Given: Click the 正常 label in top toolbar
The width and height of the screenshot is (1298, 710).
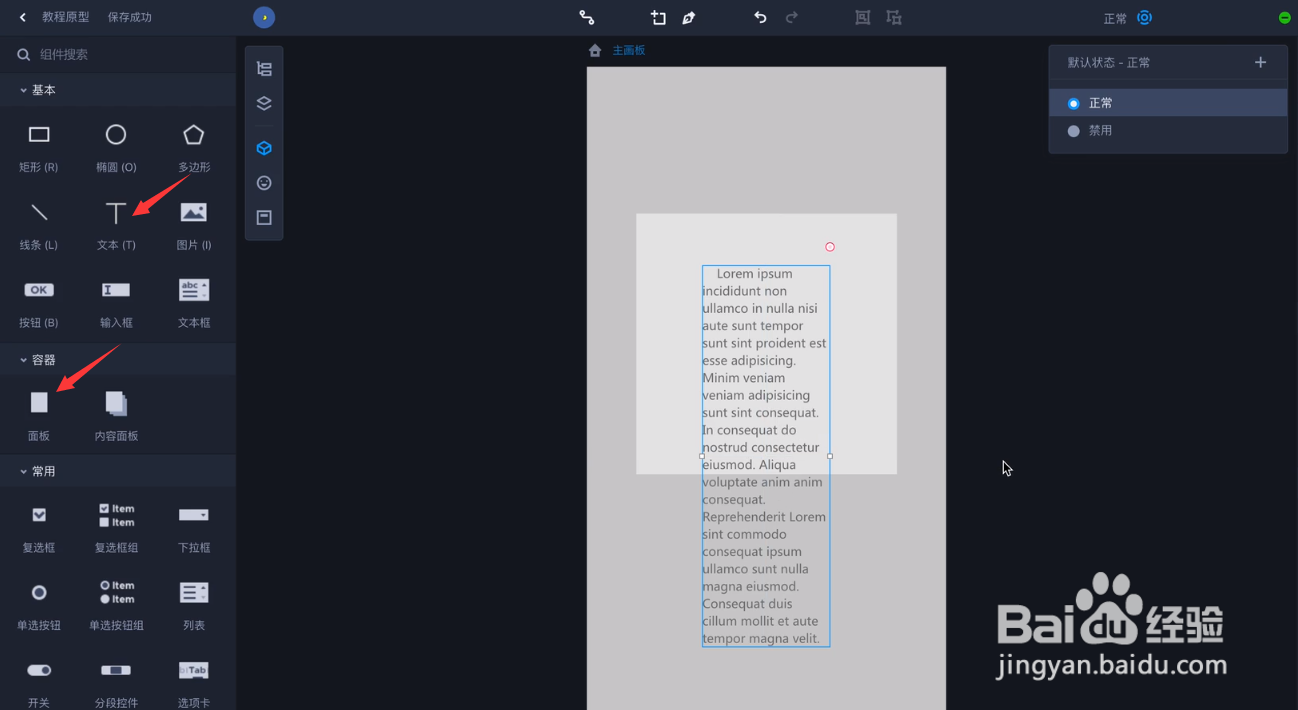Looking at the screenshot, I should [1115, 19].
